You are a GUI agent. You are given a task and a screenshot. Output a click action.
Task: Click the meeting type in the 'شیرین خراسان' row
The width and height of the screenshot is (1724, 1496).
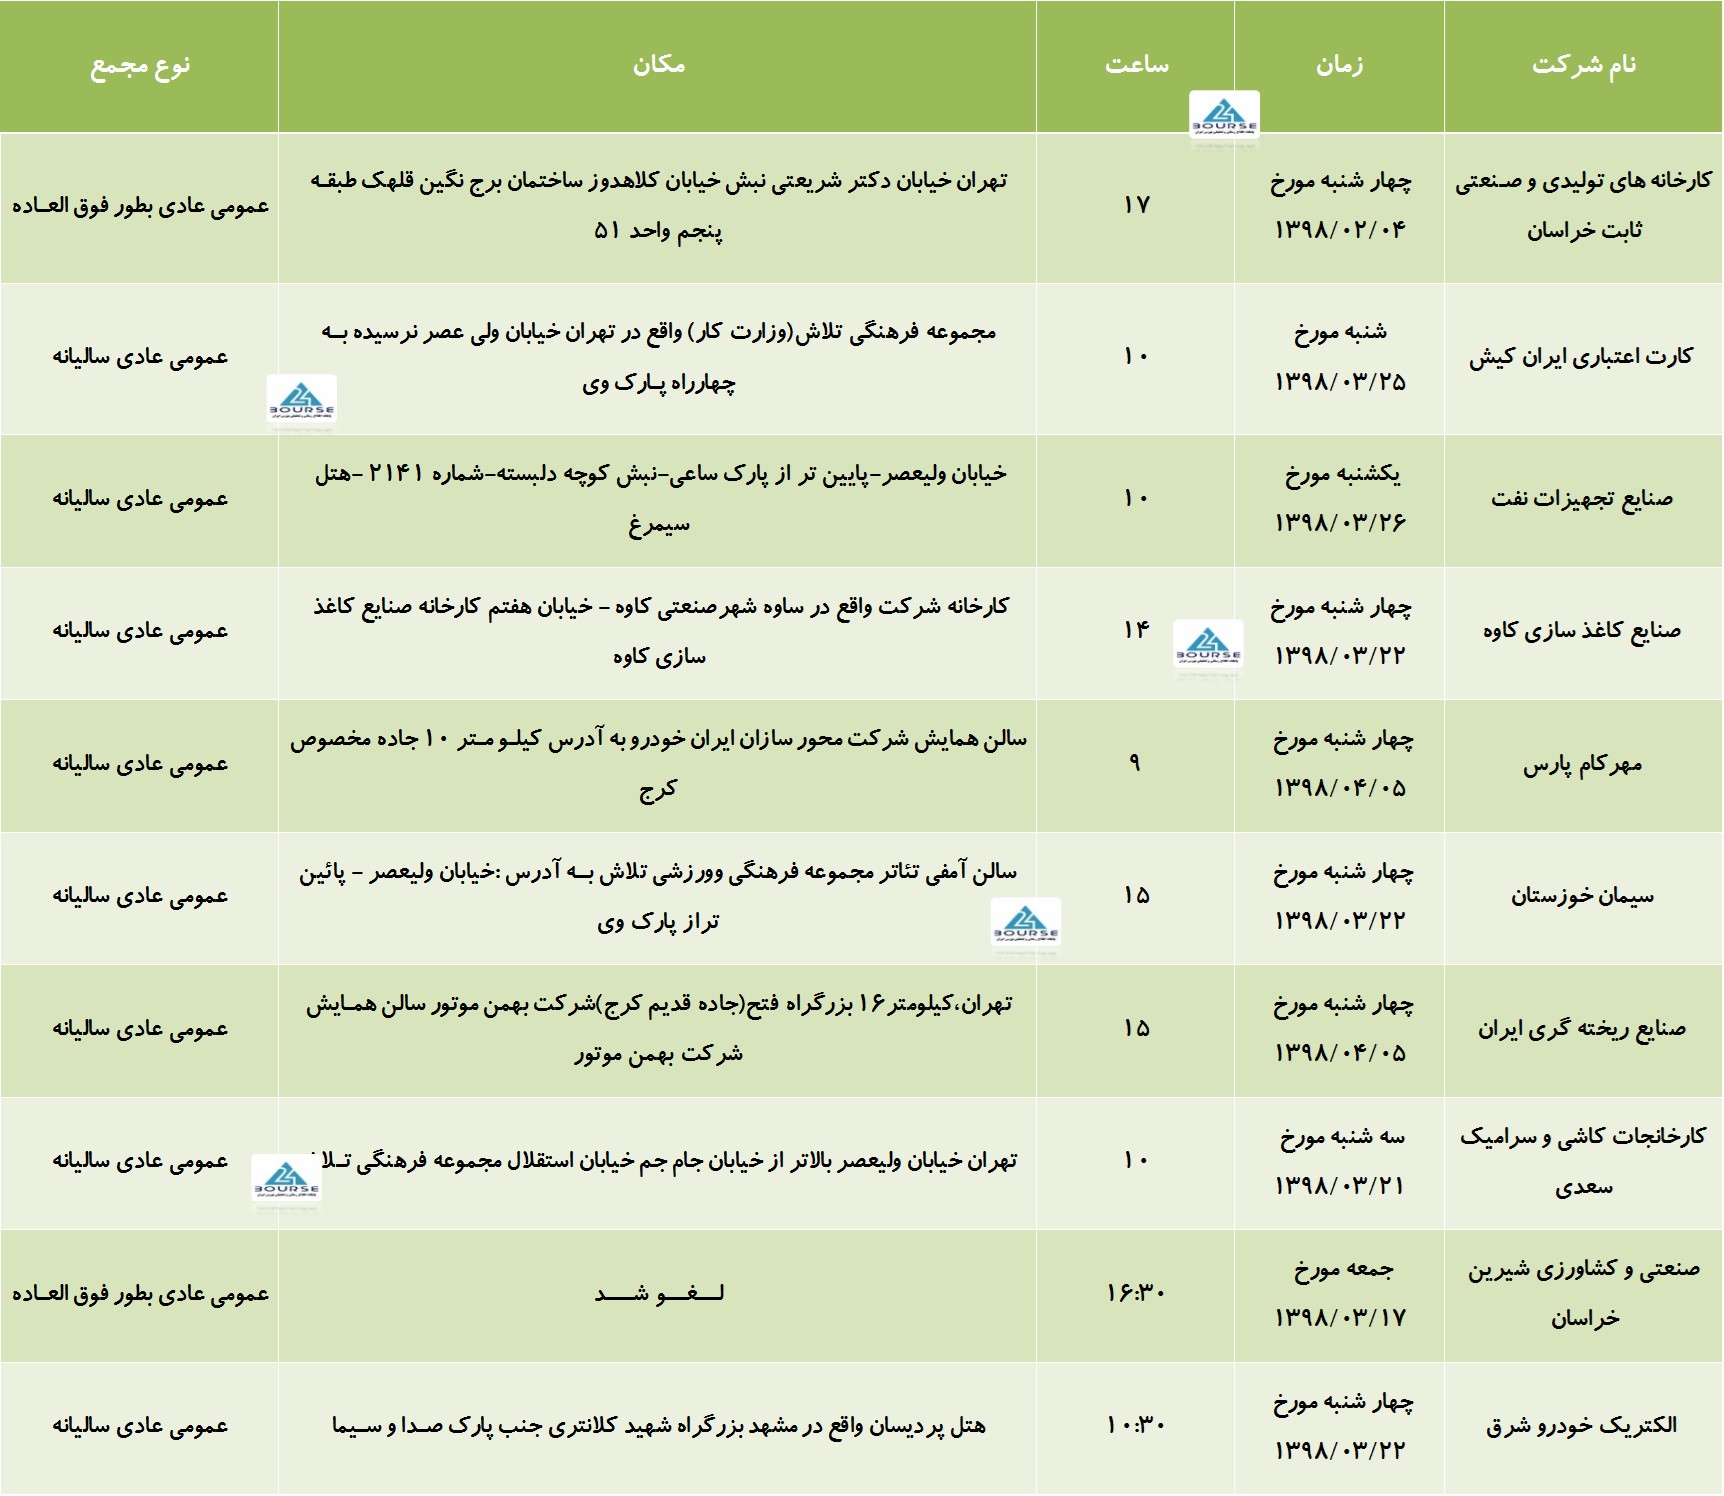pos(140,1295)
